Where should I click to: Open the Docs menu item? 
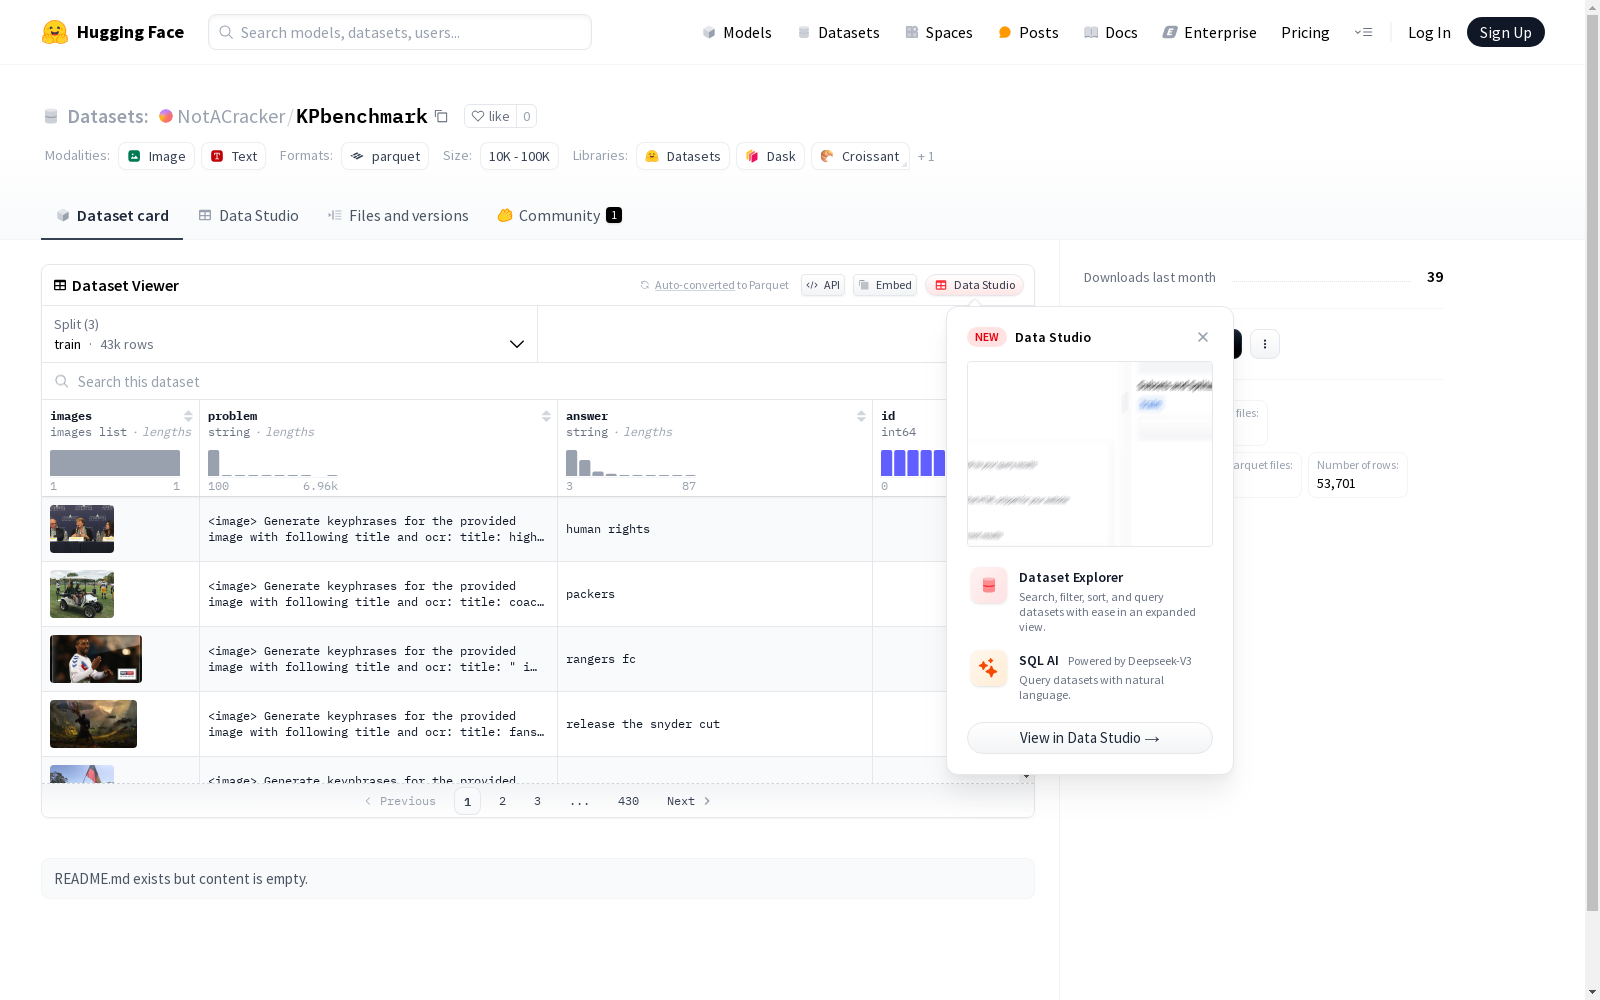tap(1111, 32)
